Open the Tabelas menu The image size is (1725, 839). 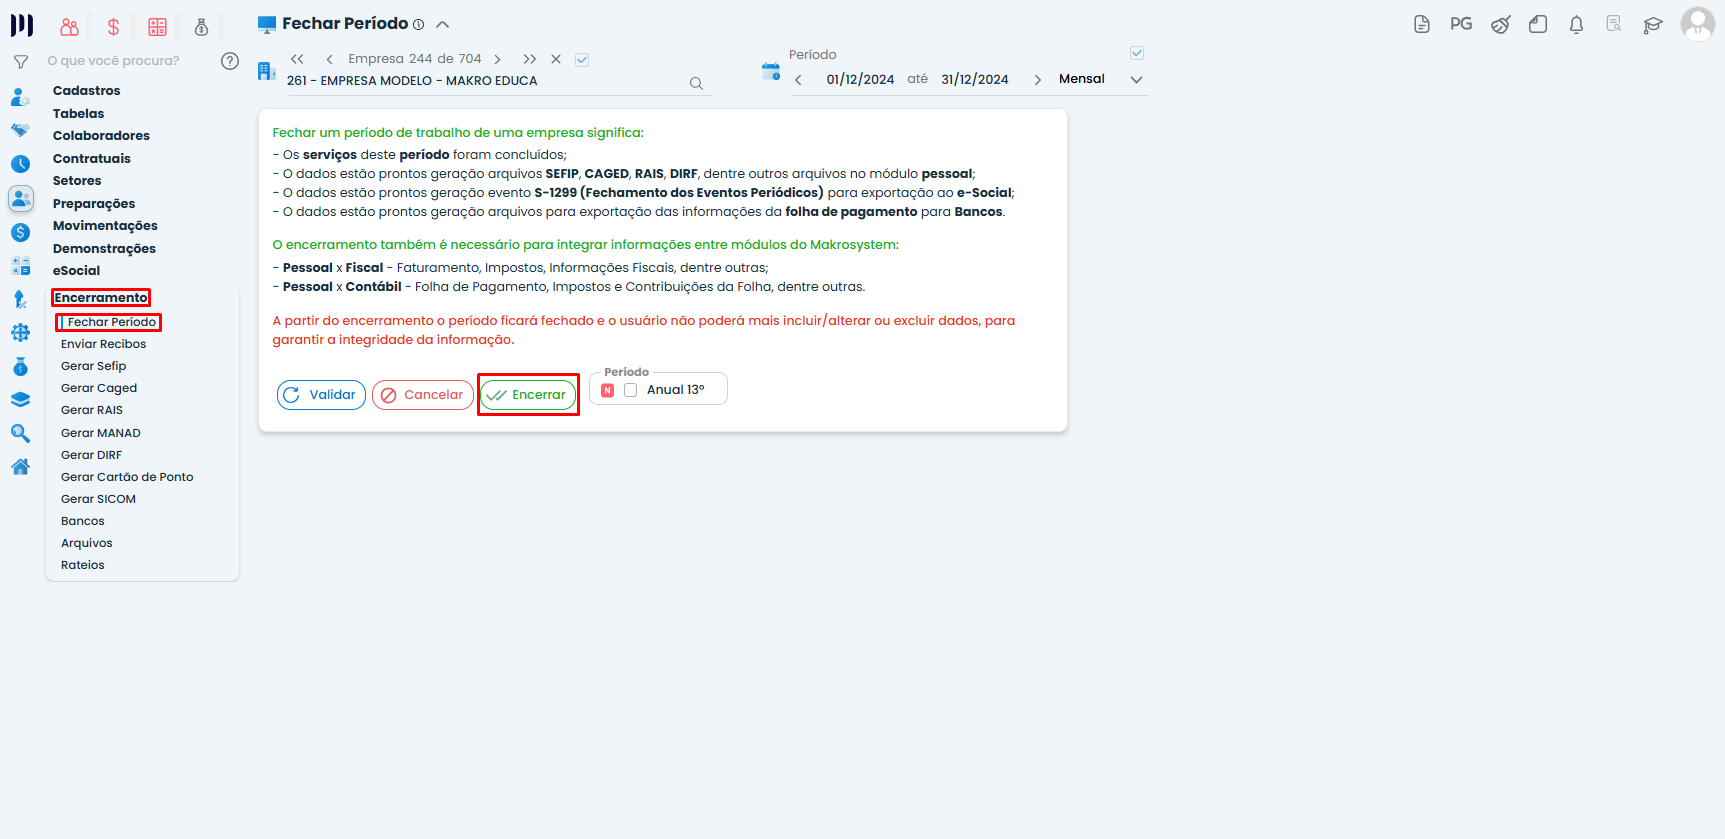click(x=78, y=114)
